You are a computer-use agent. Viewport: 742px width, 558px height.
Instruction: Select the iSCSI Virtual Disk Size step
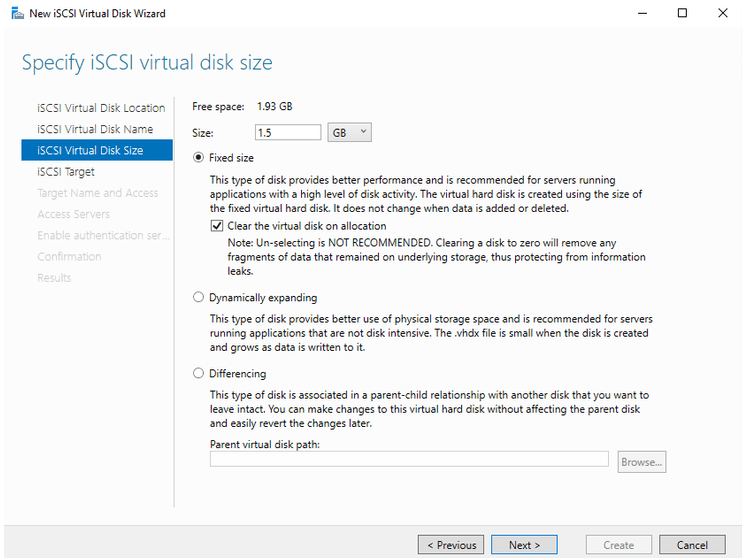click(x=90, y=150)
